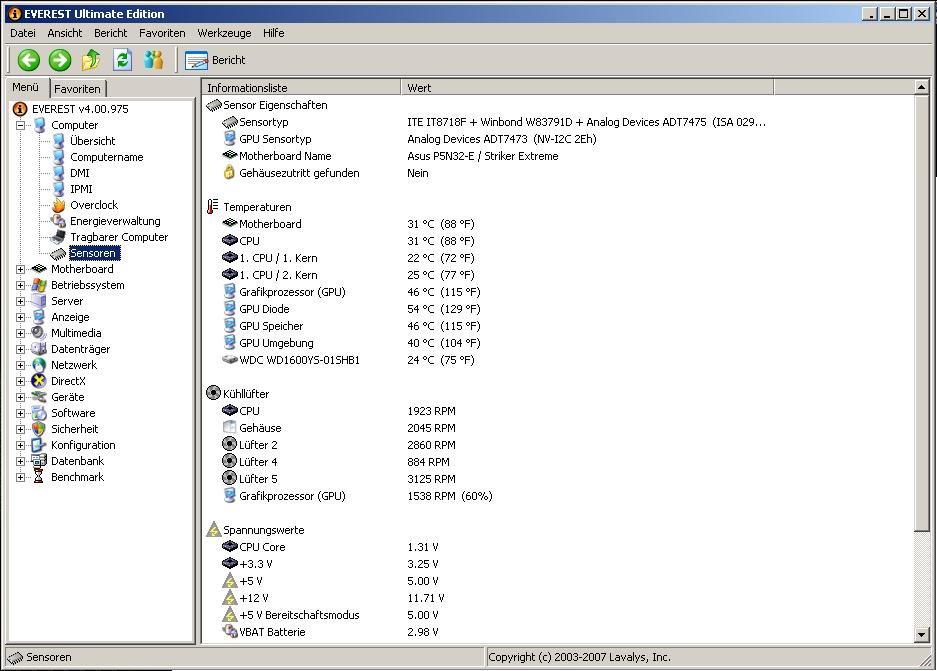Click the scroll down arrow of list
937x671 pixels.
921,635
